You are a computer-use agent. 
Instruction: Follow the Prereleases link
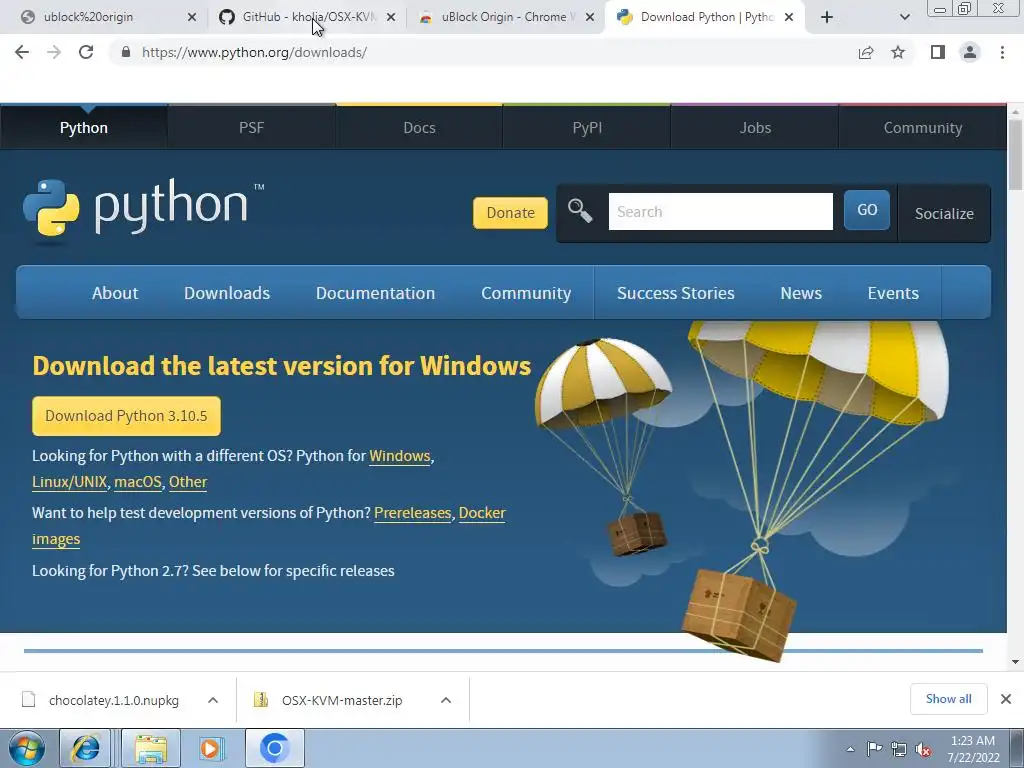(412, 513)
